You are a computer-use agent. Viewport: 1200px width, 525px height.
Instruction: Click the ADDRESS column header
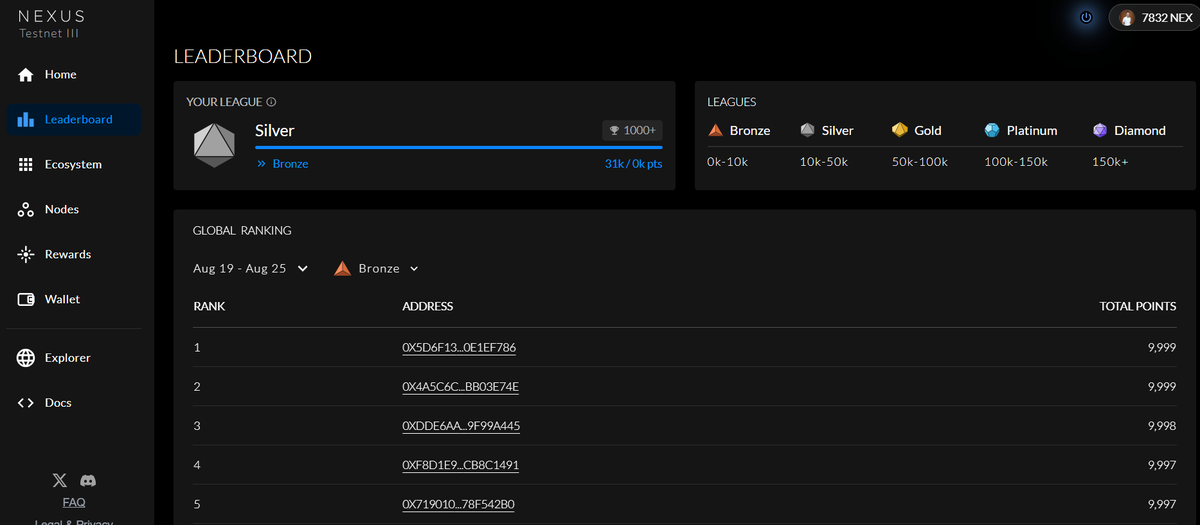click(x=427, y=307)
